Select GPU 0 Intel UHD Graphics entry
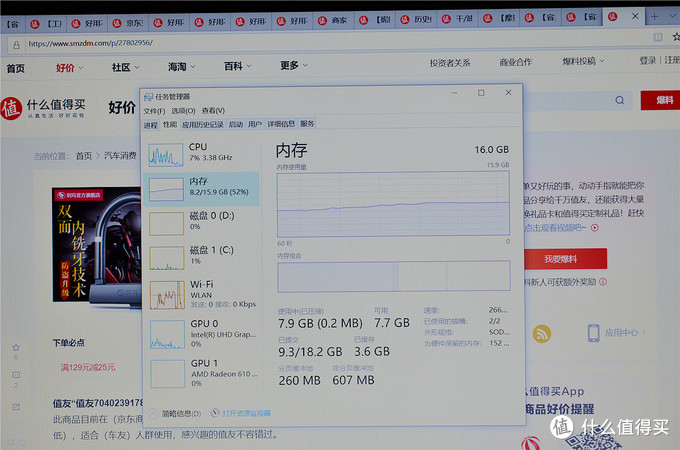The height and width of the screenshot is (450, 680). click(x=202, y=333)
